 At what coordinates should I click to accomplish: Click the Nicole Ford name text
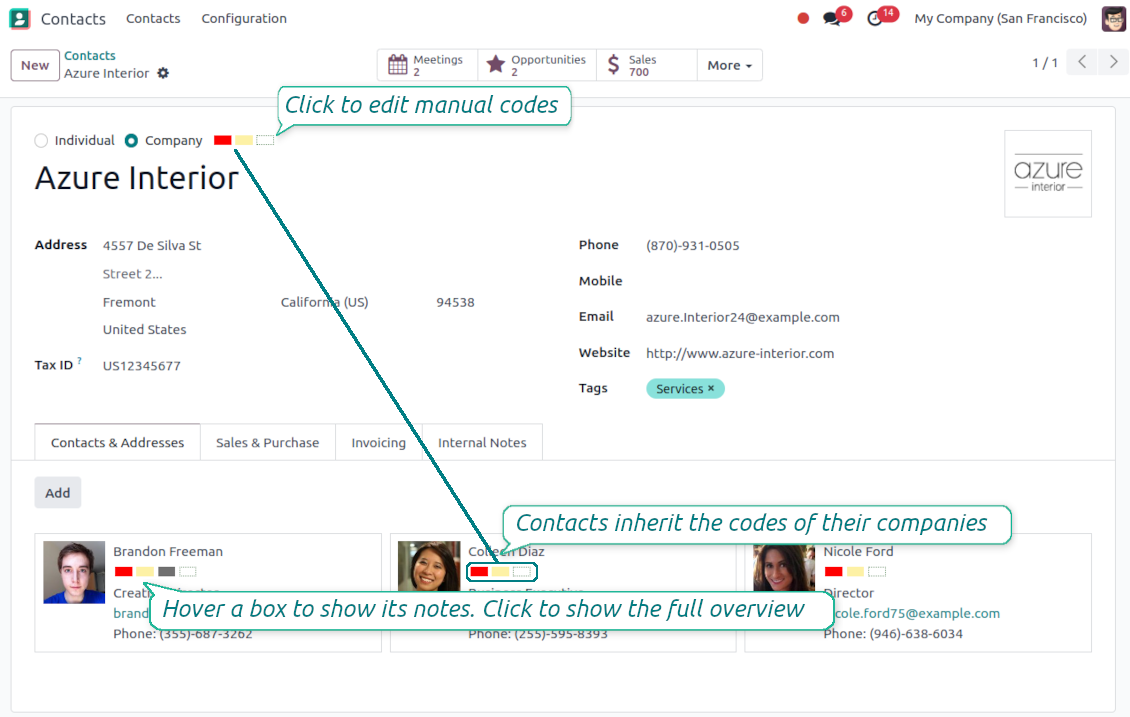(858, 551)
